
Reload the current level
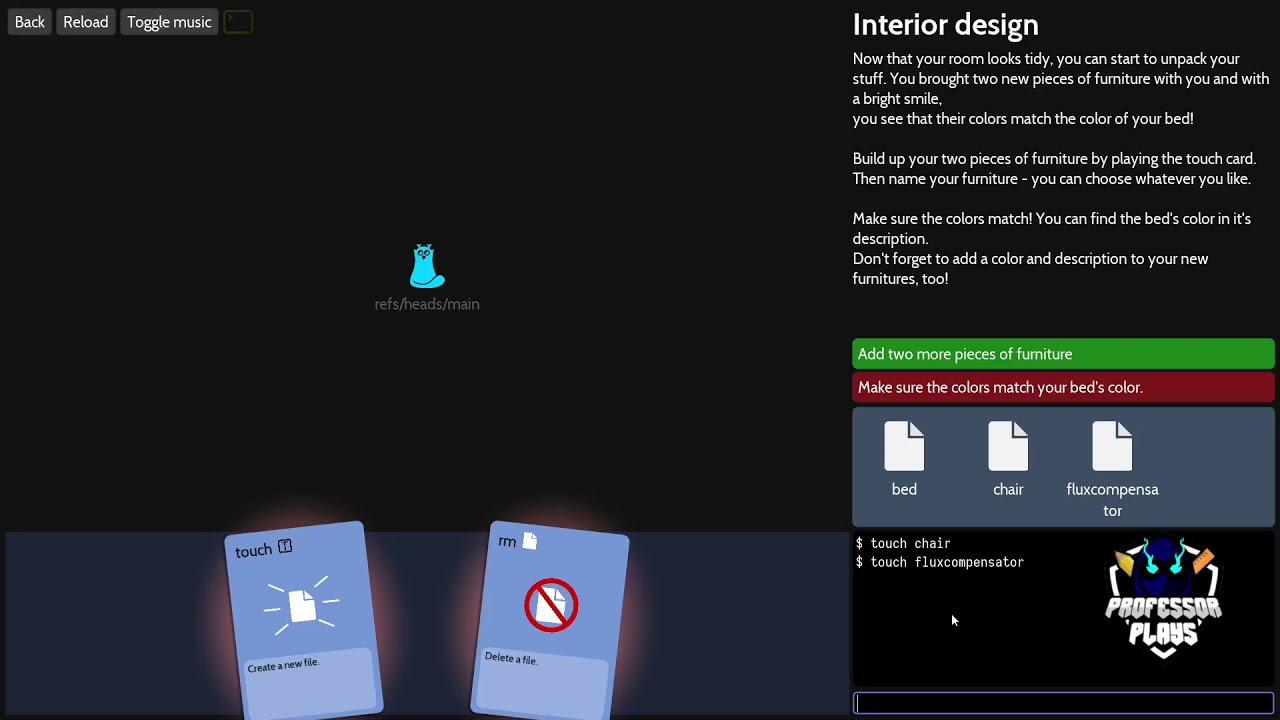tap(86, 22)
